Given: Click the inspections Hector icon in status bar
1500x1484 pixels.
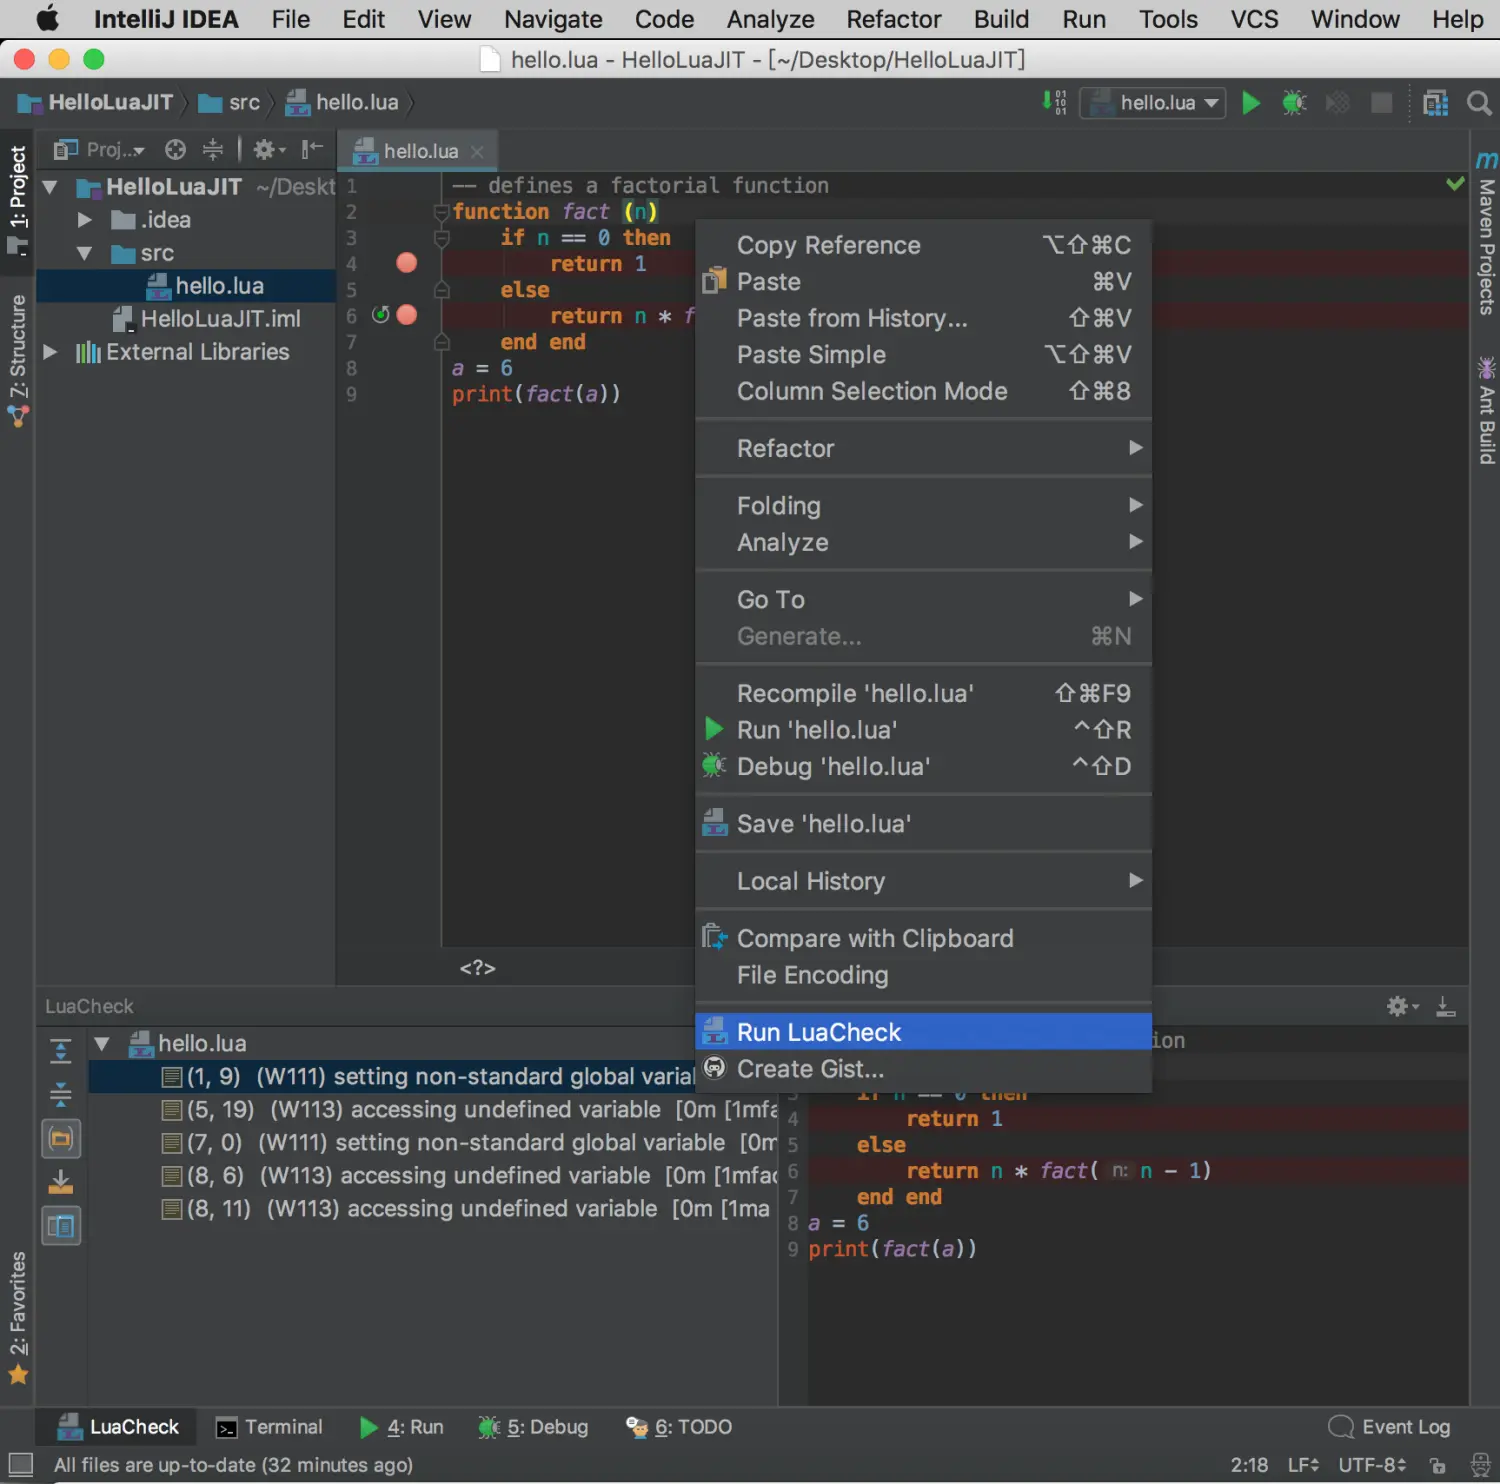Looking at the screenshot, I should 1481,1465.
